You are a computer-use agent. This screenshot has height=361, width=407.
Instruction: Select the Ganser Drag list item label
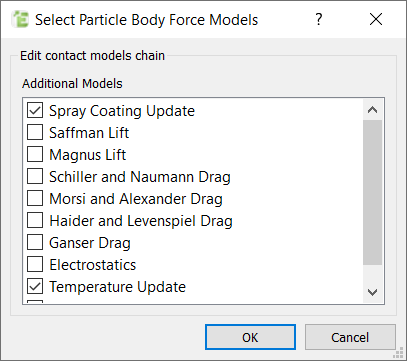90,243
